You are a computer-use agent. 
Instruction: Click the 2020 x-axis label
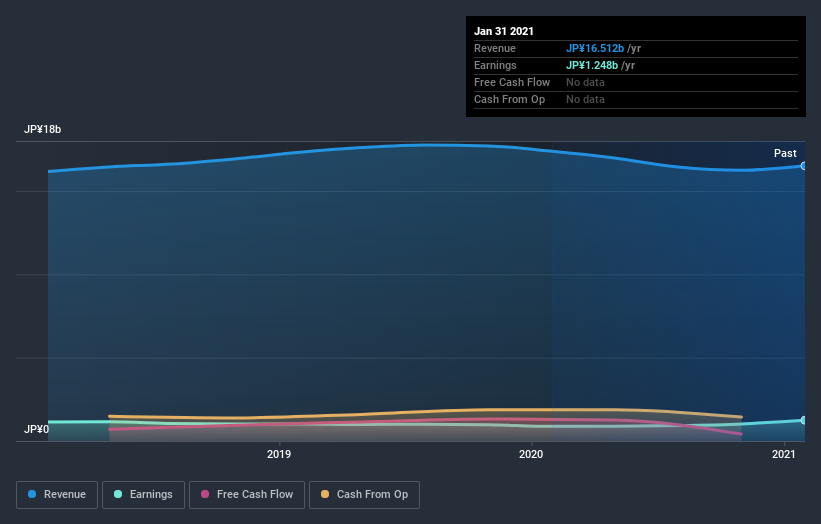(531, 454)
